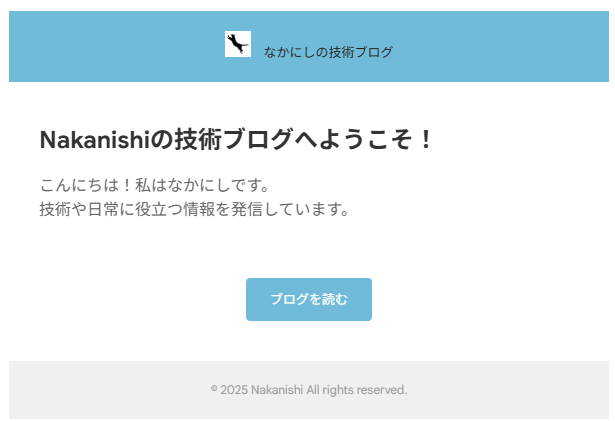
Task: Click the 2025 Nakanishi copyright notice
Action: (x=309, y=390)
